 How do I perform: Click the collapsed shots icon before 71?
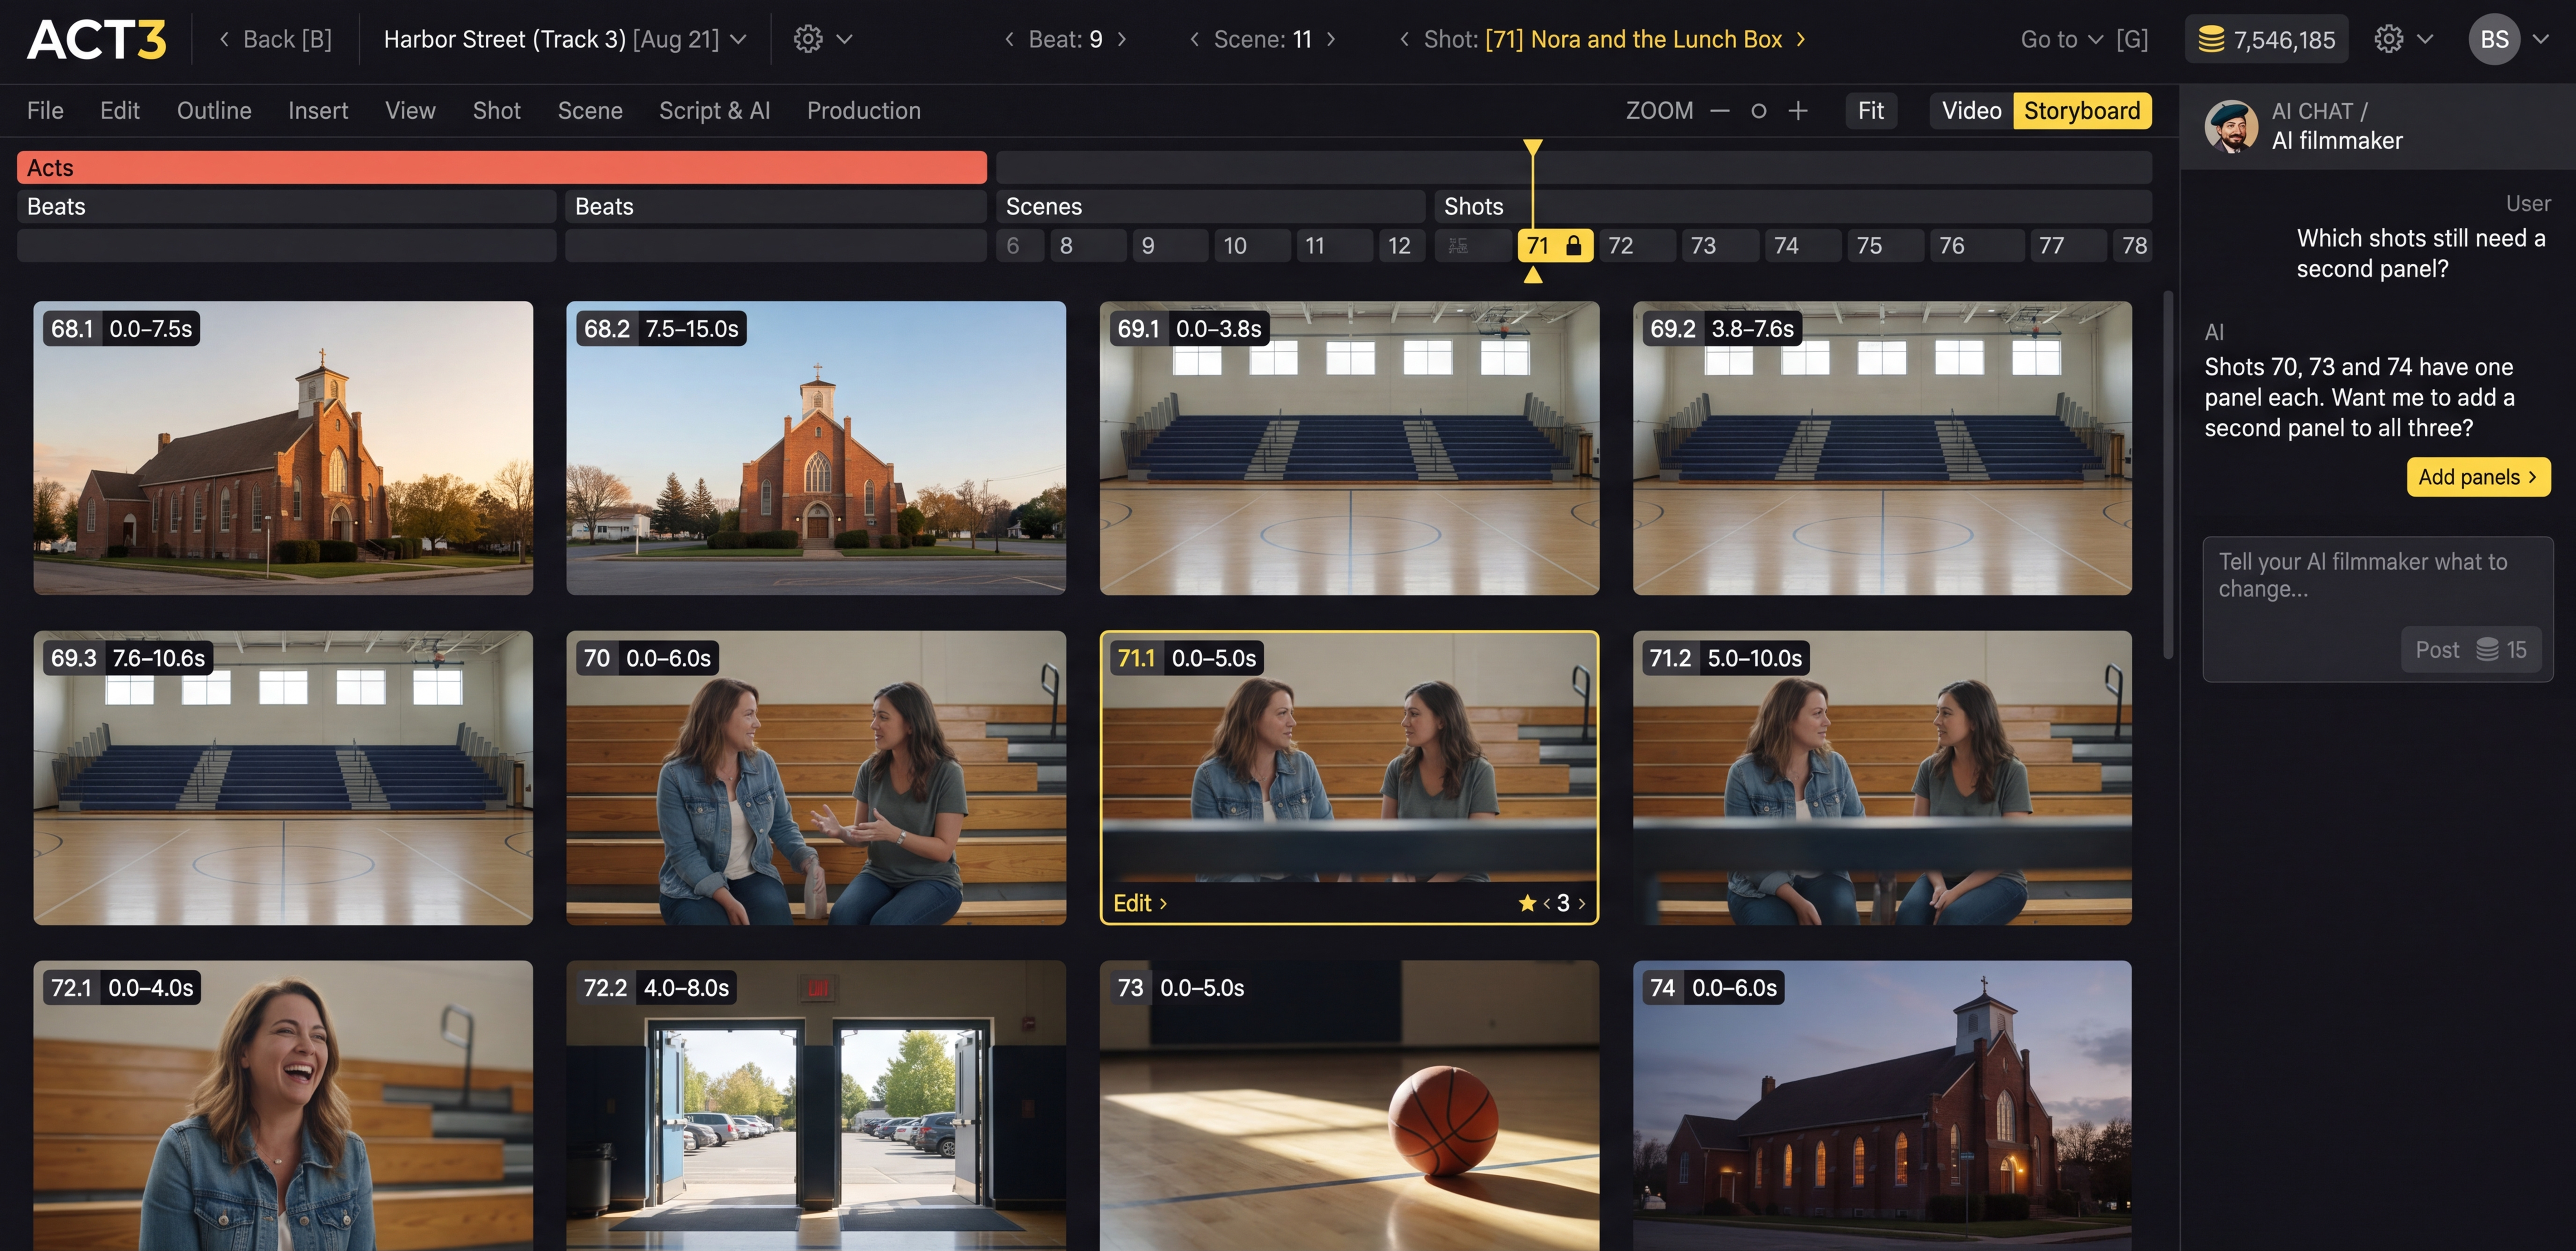(1458, 245)
